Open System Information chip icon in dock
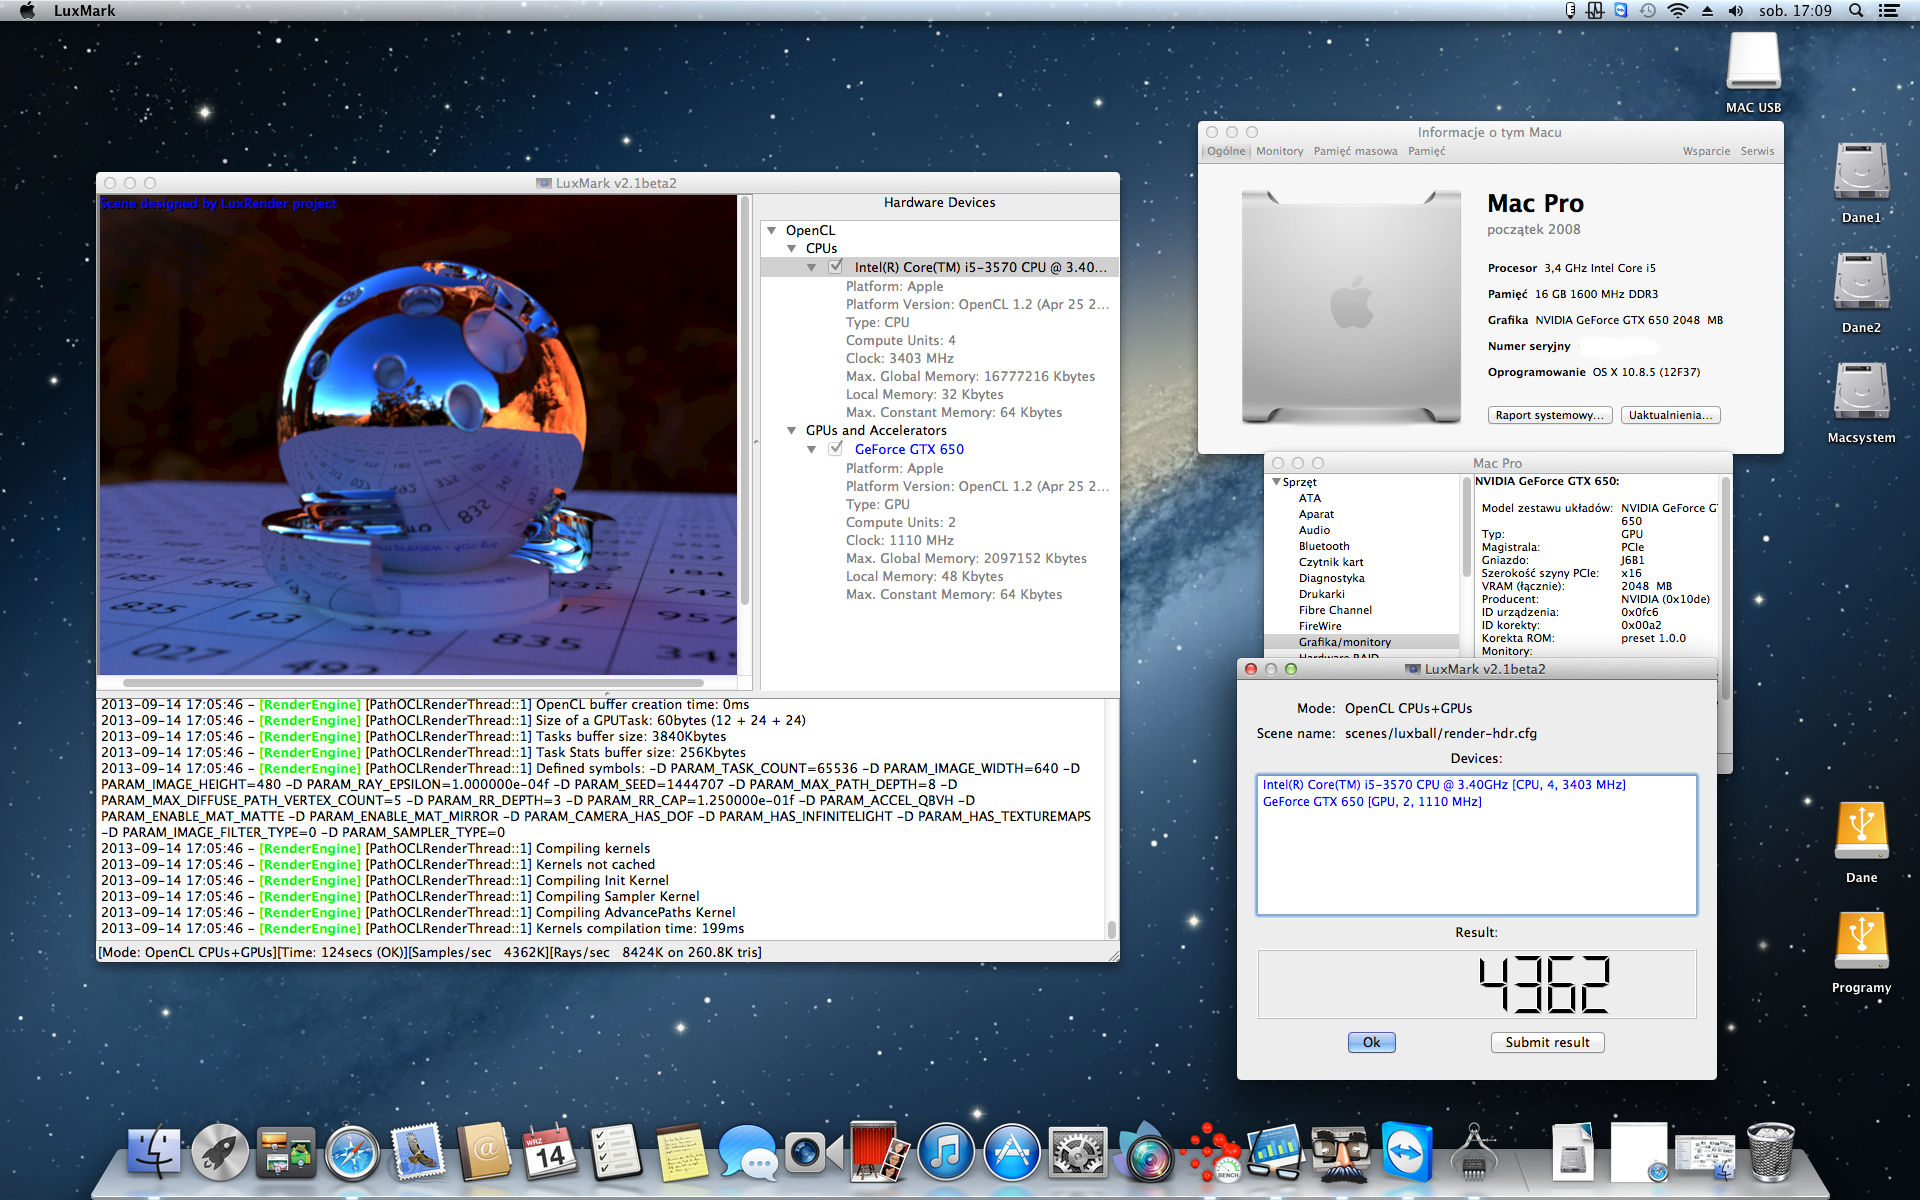1920x1200 pixels. pos(1473,1152)
